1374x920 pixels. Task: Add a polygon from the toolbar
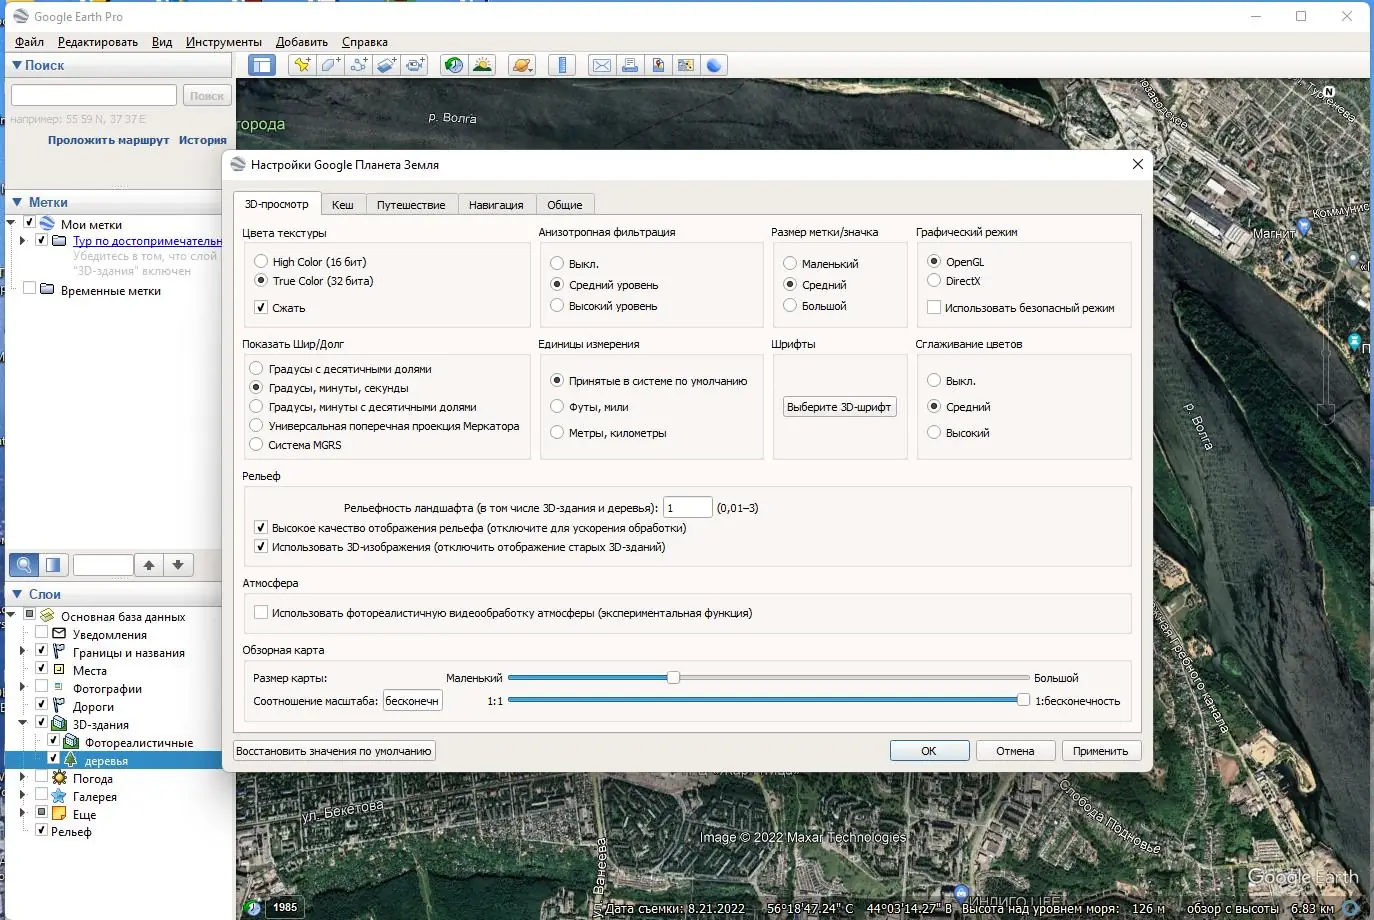point(330,65)
